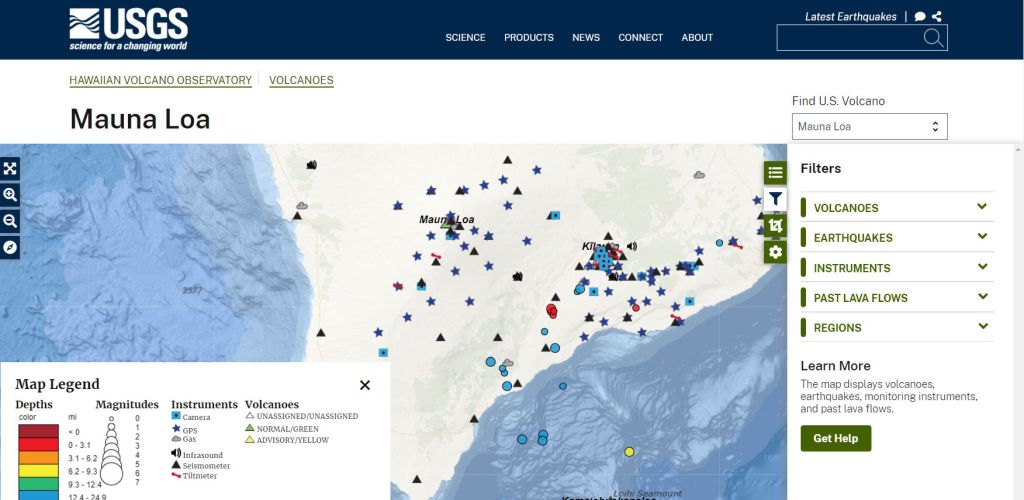
Task: Open the Products menu
Action: pyautogui.click(x=528, y=38)
